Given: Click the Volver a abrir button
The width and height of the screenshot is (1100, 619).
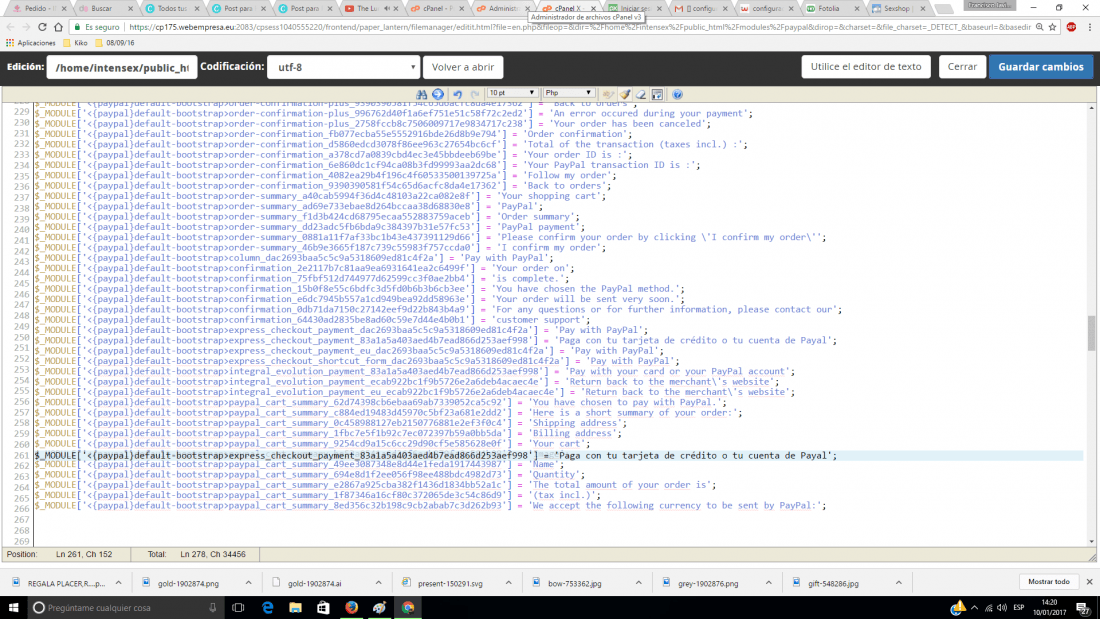Looking at the screenshot, I should [x=463, y=67].
